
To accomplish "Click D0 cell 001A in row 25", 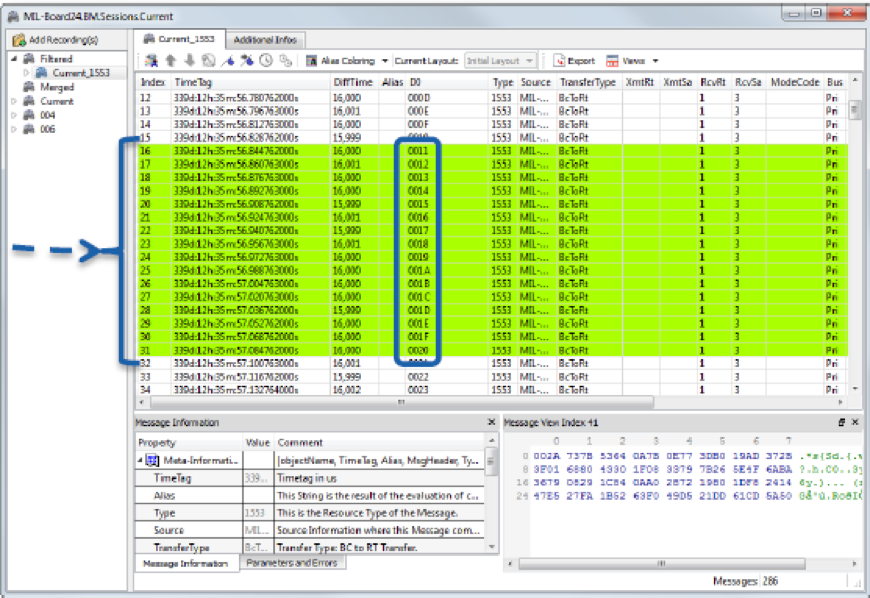I will tap(418, 271).
